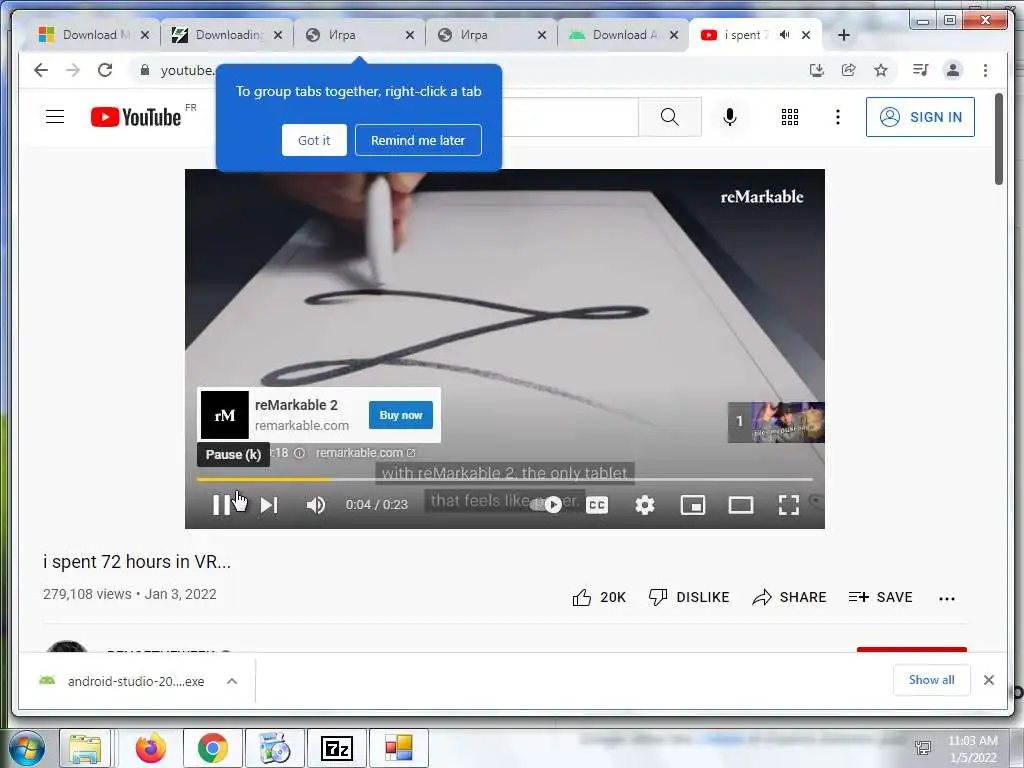Like the video (20K)
This screenshot has height=768, width=1024.
[x=599, y=597]
